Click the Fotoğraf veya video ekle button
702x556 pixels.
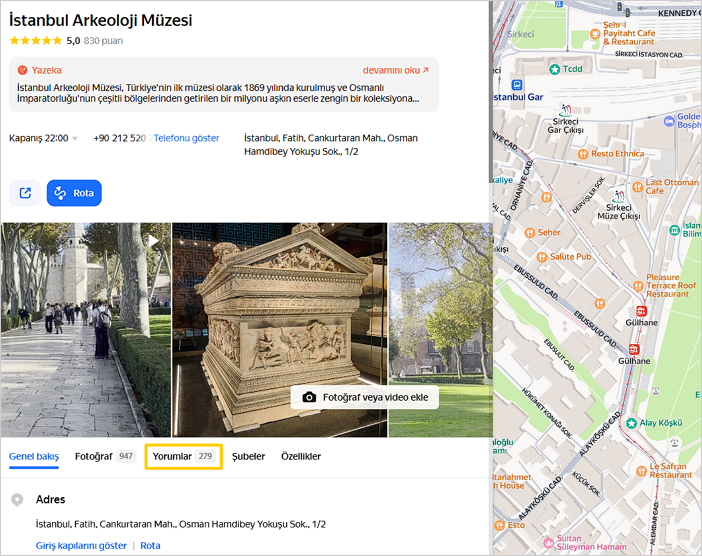tap(365, 397)
